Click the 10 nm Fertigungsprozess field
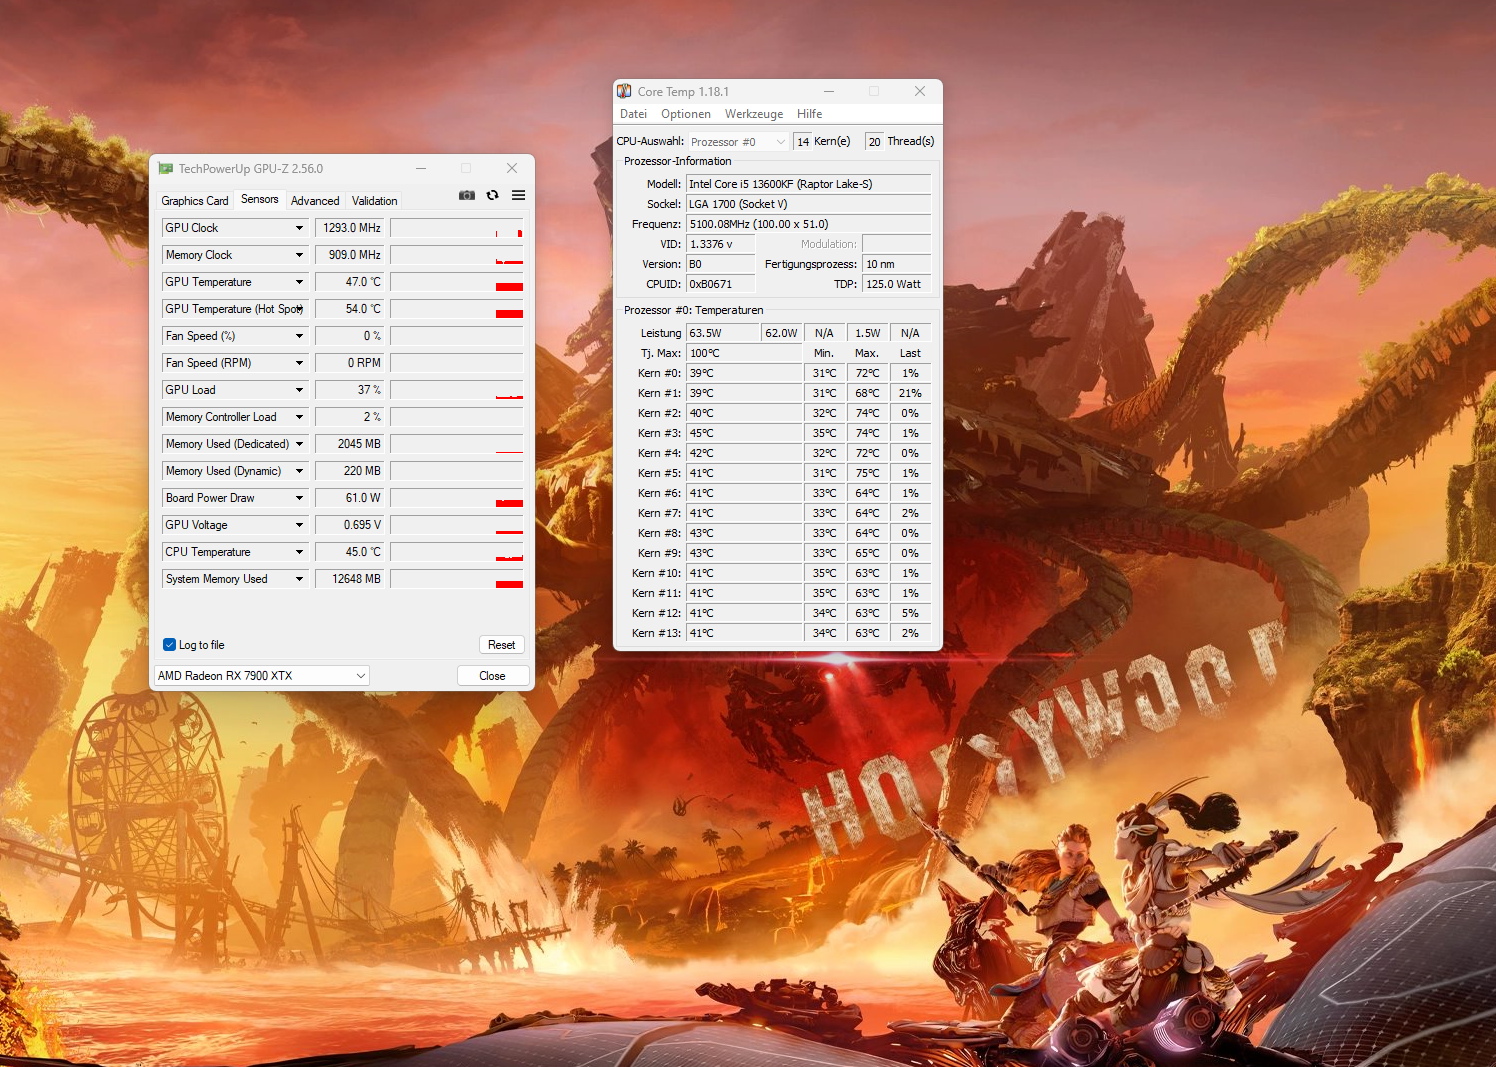 [897, 264]
